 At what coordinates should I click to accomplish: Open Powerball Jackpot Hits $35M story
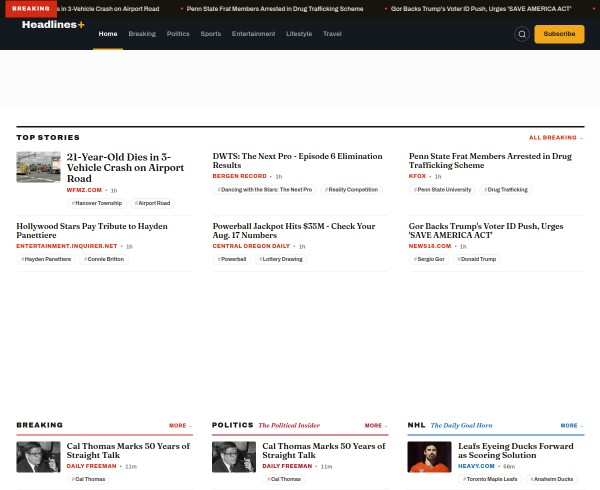point(294,231)
